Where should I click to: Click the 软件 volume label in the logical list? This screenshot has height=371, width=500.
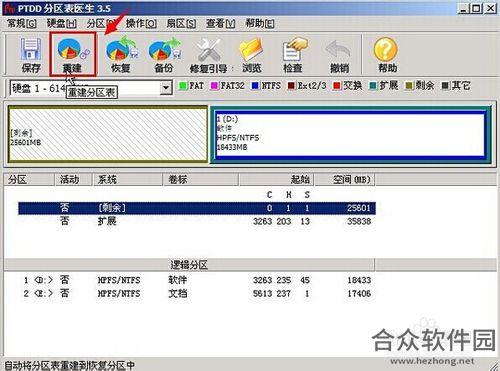pos(178,280)
